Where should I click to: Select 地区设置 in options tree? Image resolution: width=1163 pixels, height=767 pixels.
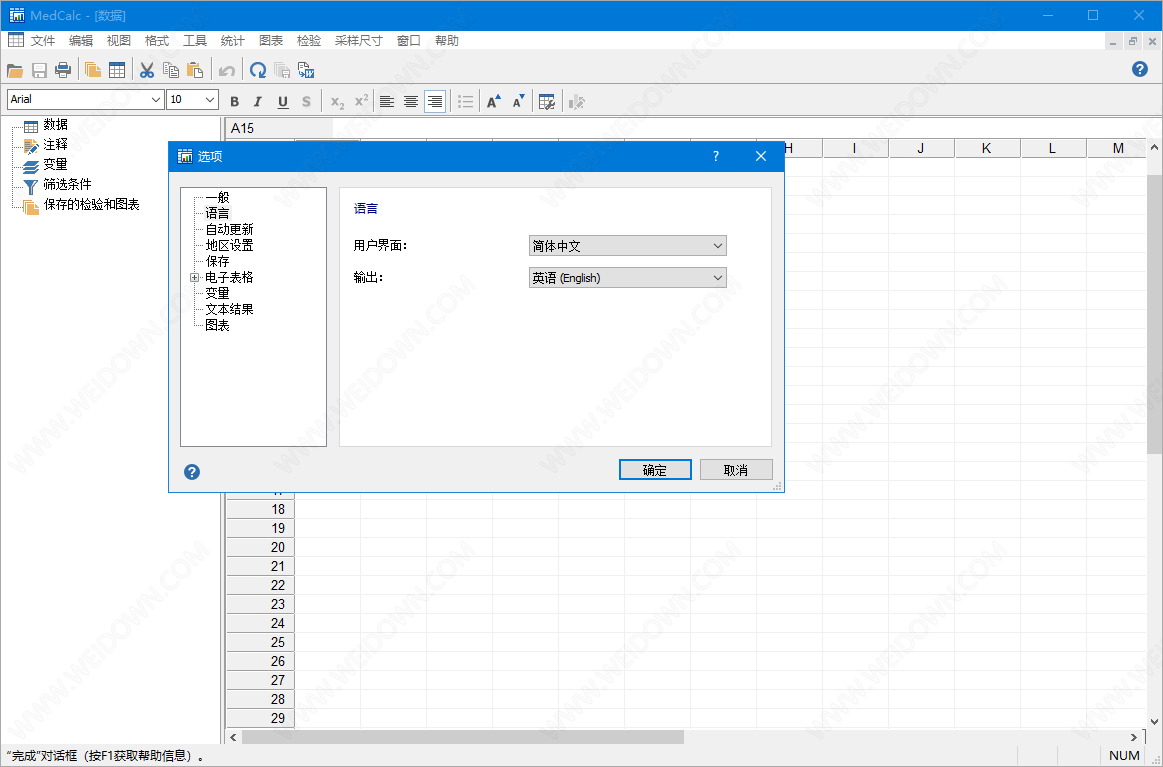229,246
